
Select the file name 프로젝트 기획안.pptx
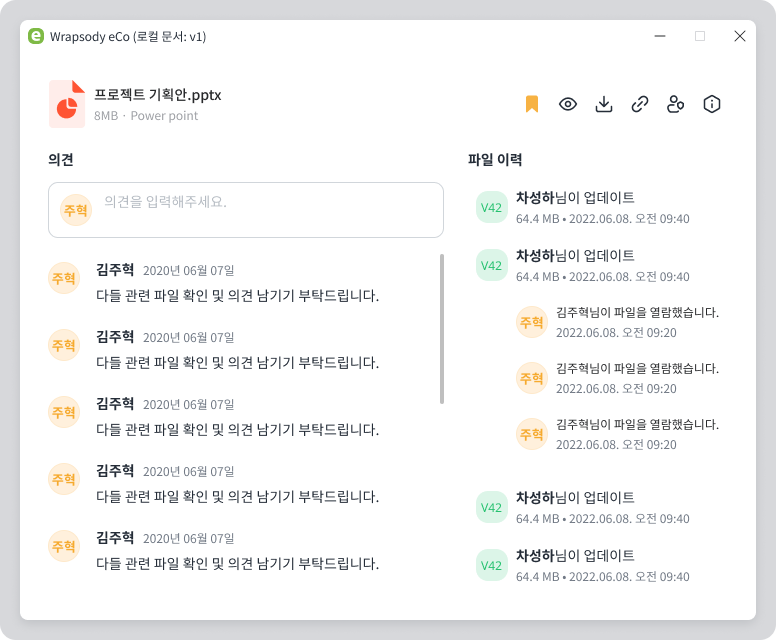click(x=158, y=95)
